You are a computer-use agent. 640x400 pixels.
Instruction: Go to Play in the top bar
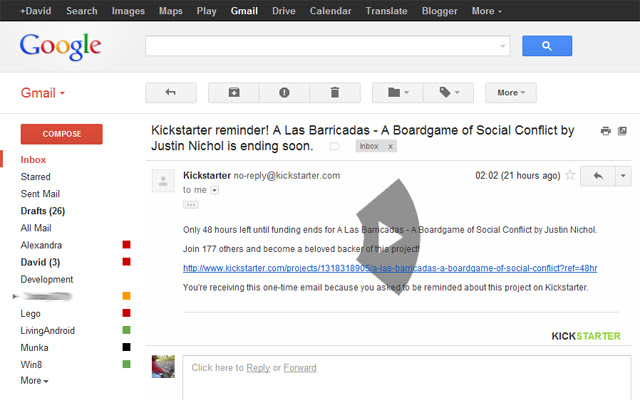(x=207, y=11)
